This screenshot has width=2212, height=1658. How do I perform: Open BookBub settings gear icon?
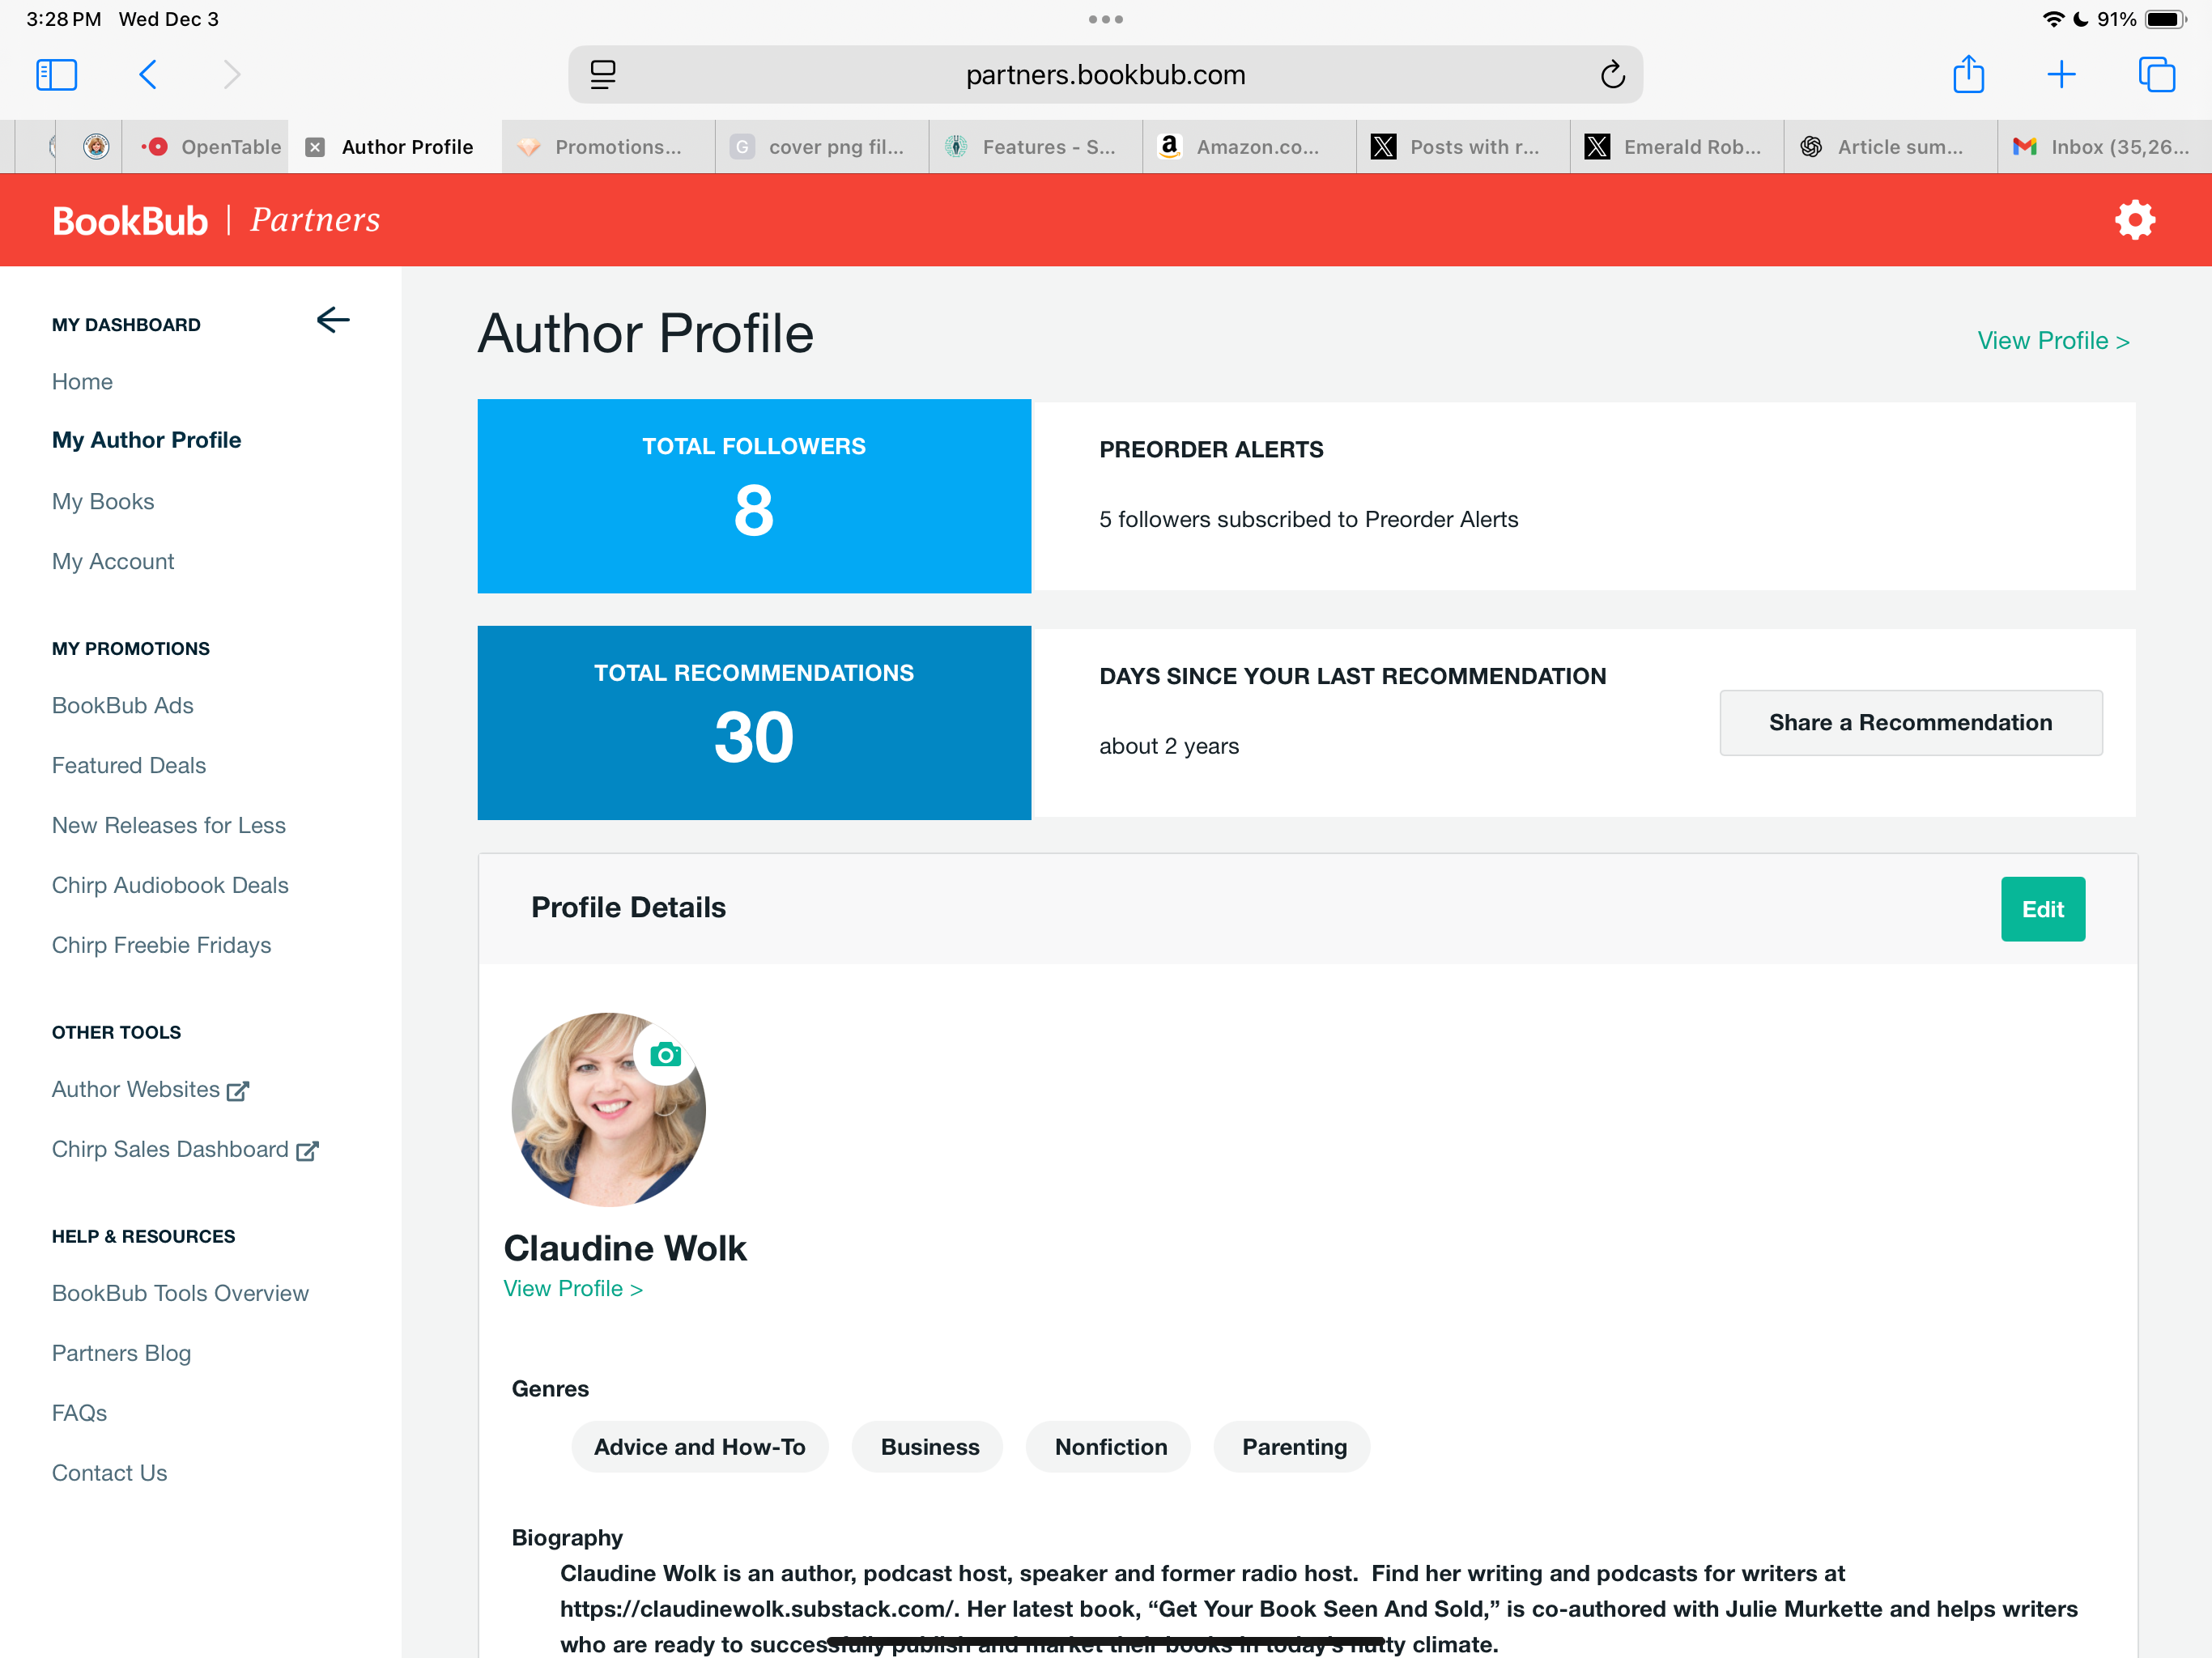click(2134, 220)
